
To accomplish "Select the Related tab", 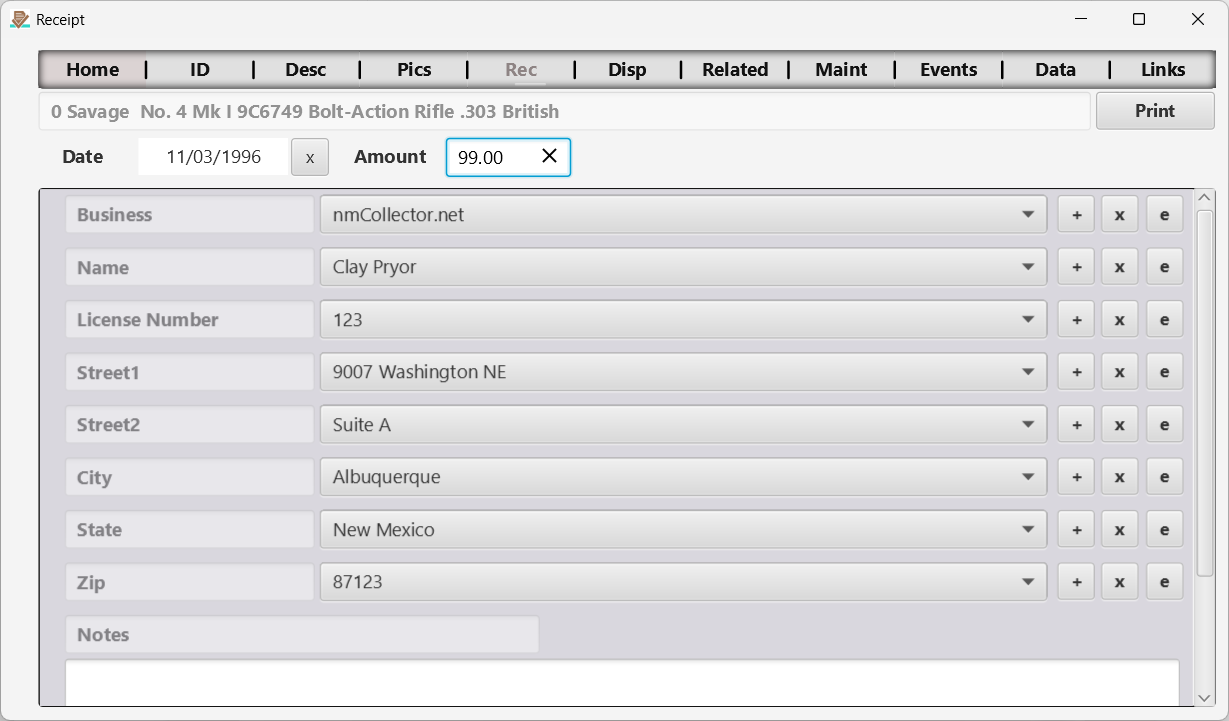I will (735, 69).
